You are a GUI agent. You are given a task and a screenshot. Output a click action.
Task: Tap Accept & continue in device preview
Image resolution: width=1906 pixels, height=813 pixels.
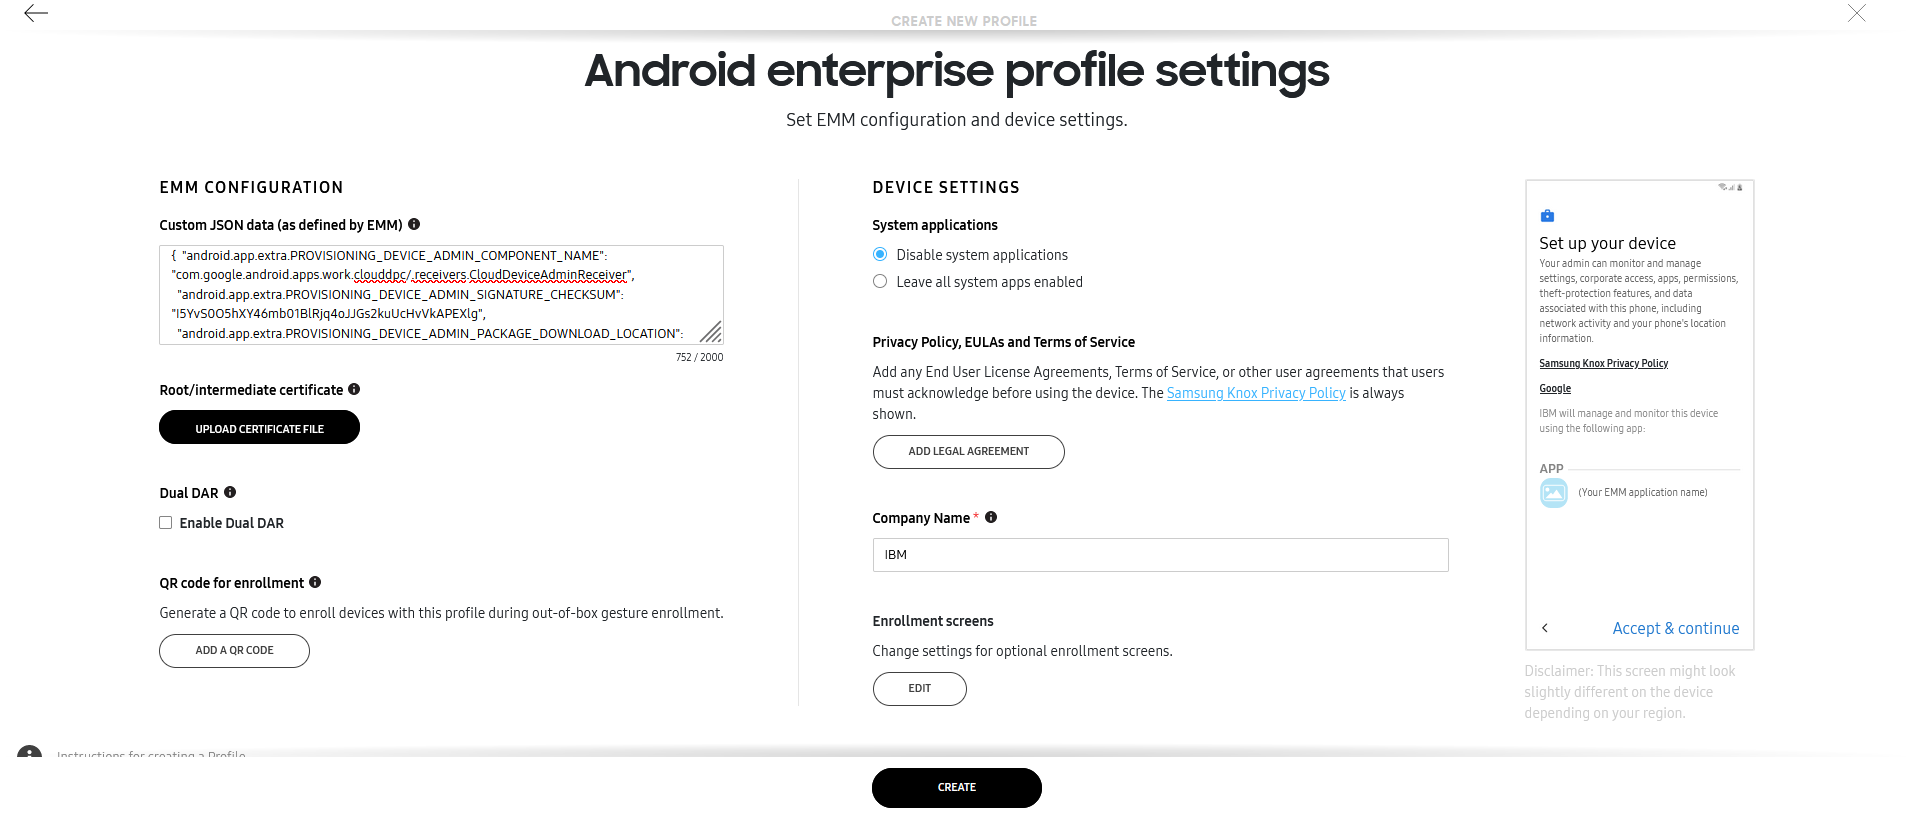click(1676, 627)
